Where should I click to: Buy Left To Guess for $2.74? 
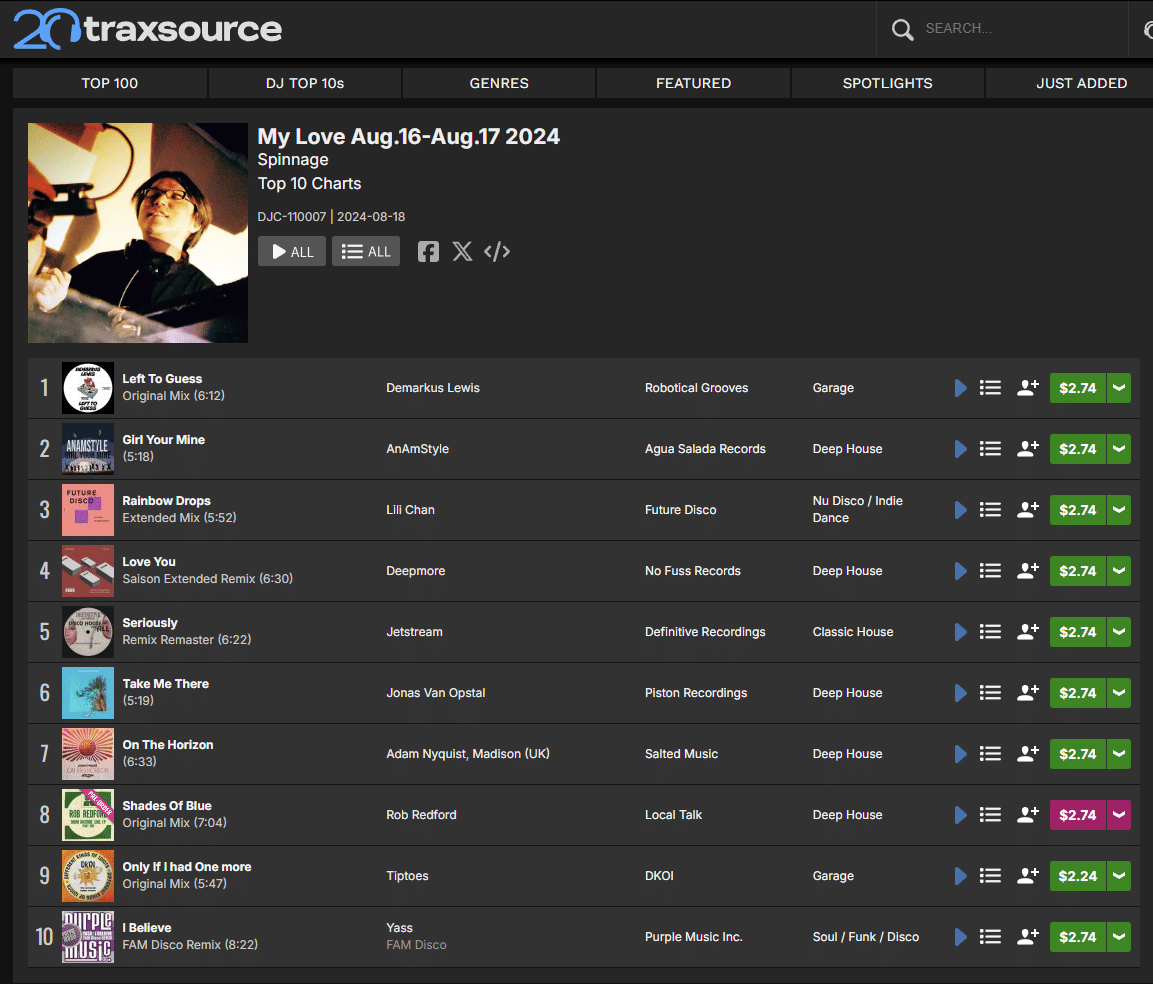[x=1078, y=388]
